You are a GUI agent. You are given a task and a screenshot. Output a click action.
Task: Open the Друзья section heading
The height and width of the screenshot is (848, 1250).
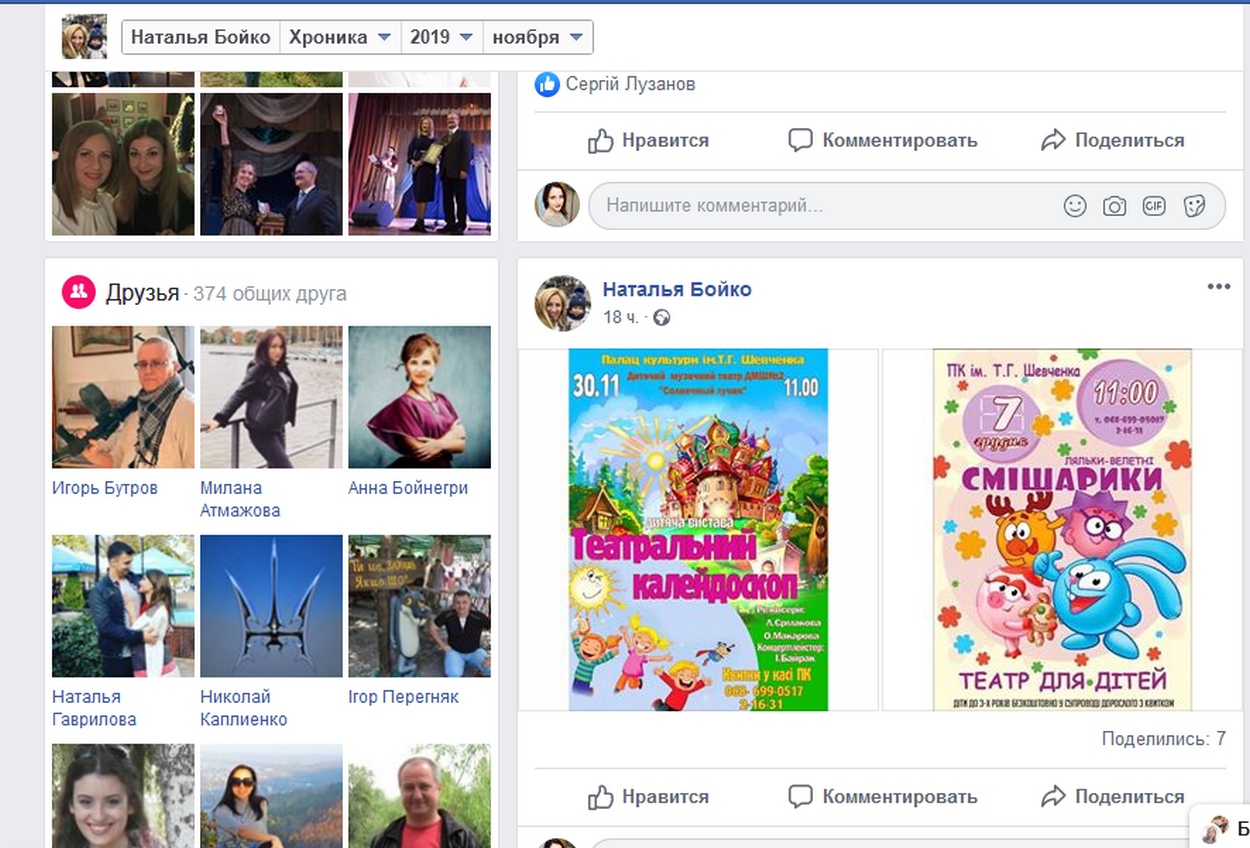click(142, 293)
